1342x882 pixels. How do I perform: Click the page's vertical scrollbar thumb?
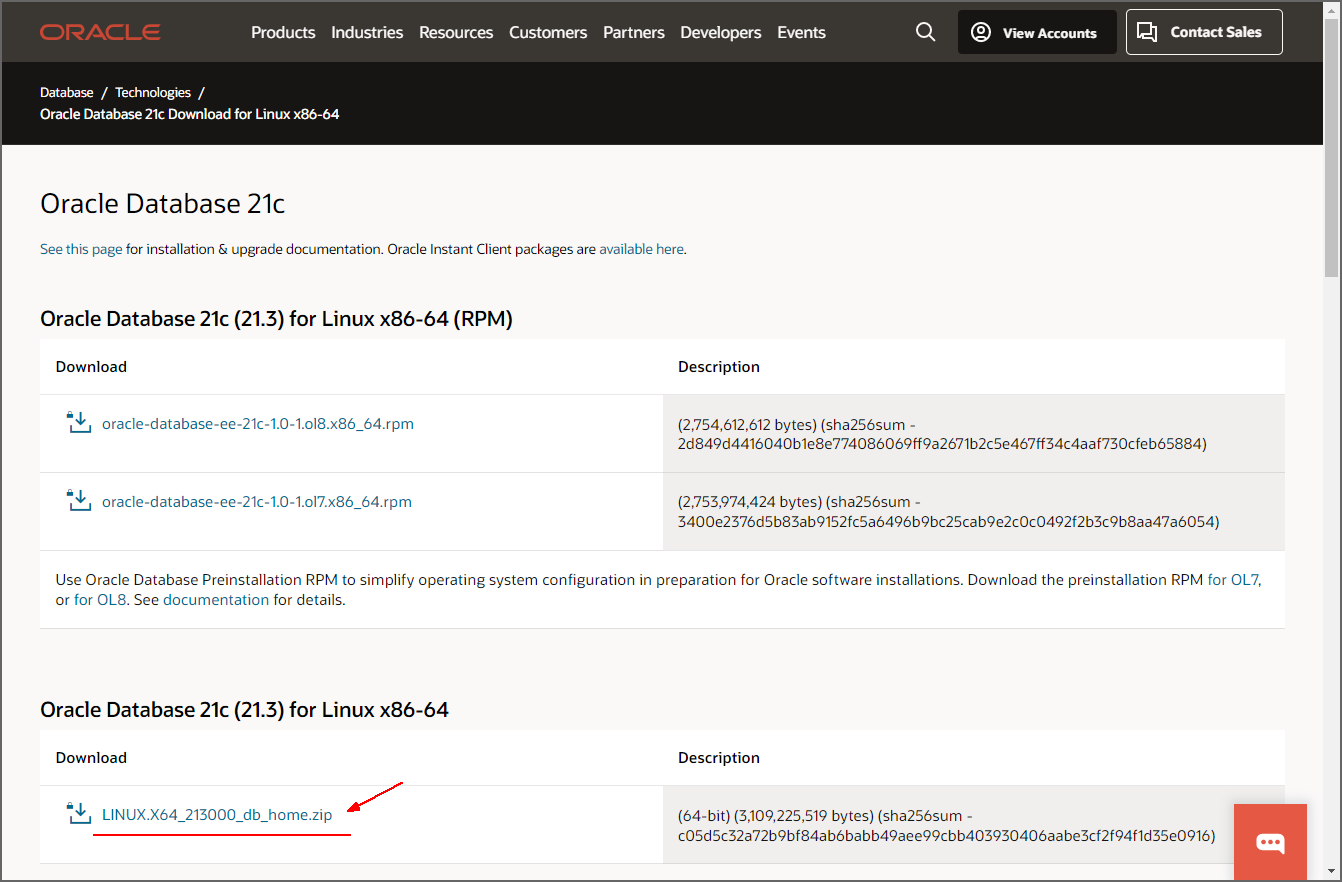coord(1331,148)
